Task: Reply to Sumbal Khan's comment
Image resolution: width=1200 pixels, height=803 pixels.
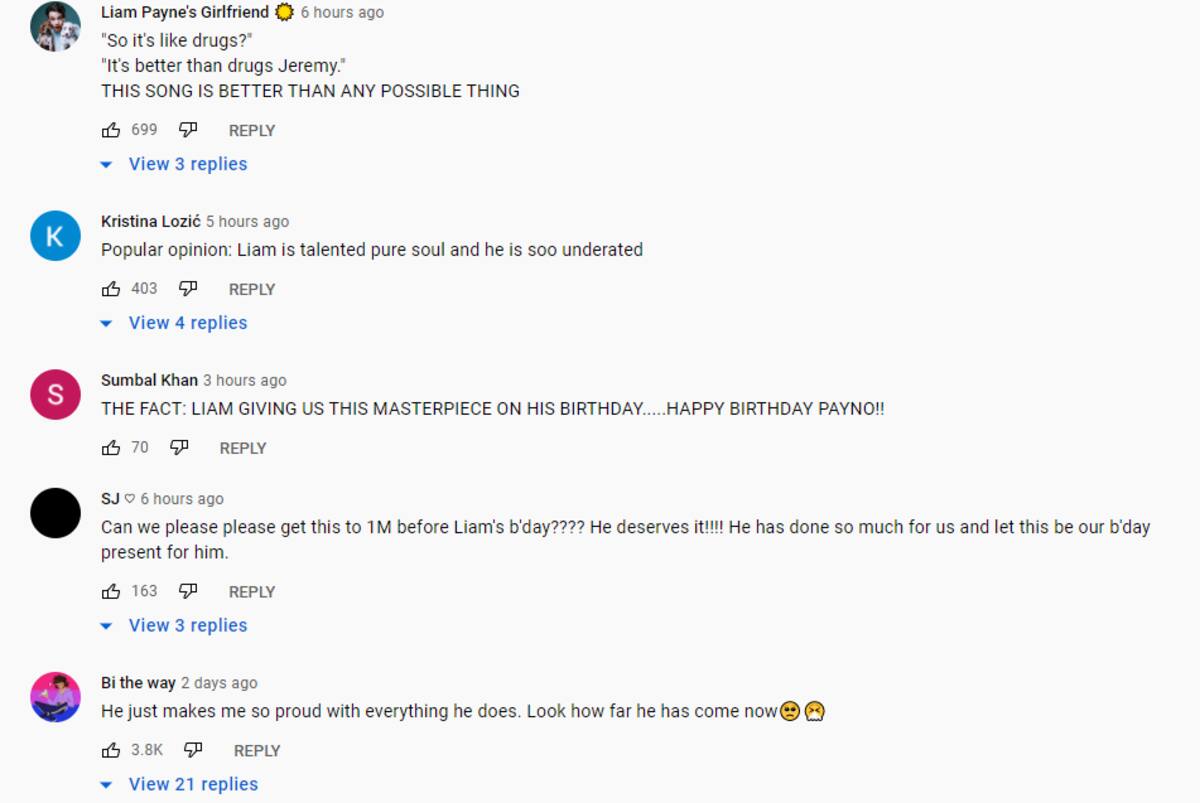Action: (x=243, y=448)
